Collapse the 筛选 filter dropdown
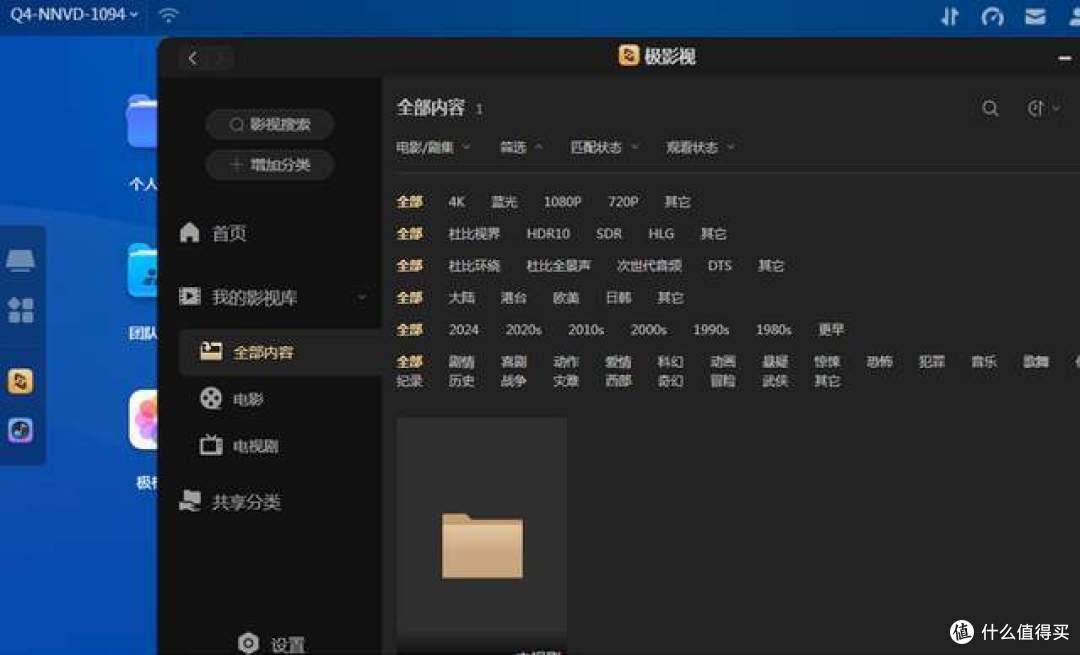 [521, 147]
